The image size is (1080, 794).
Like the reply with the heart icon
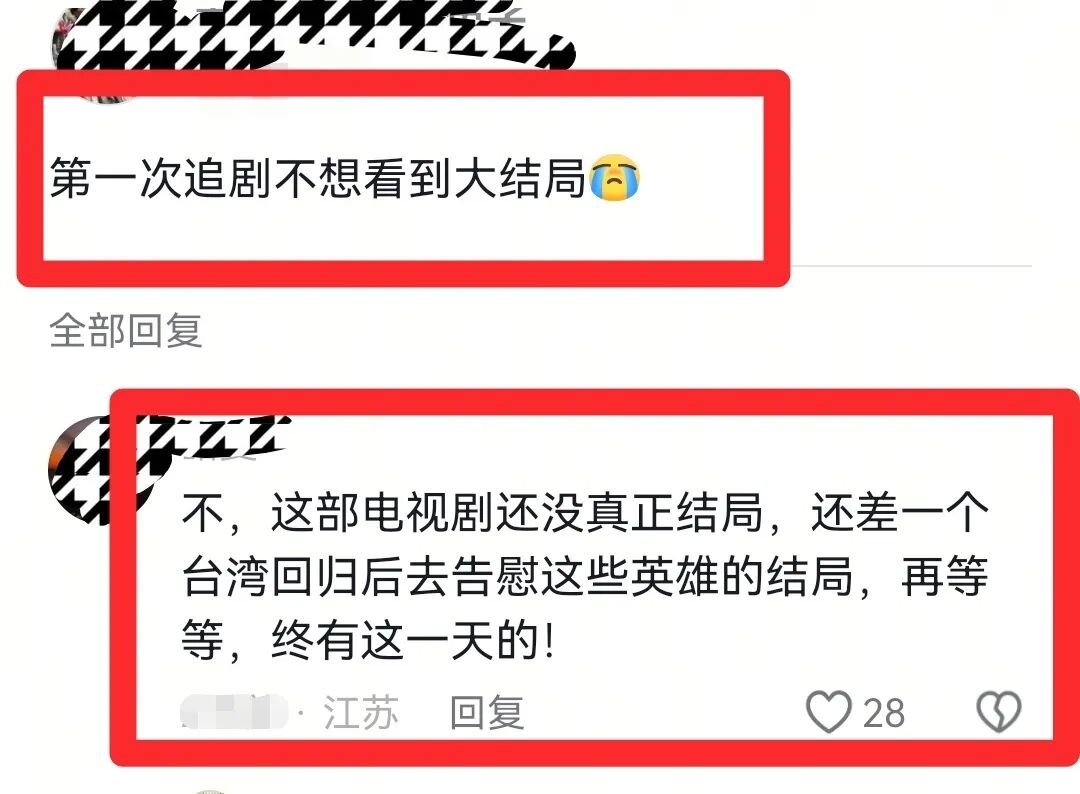pos(829,711)
